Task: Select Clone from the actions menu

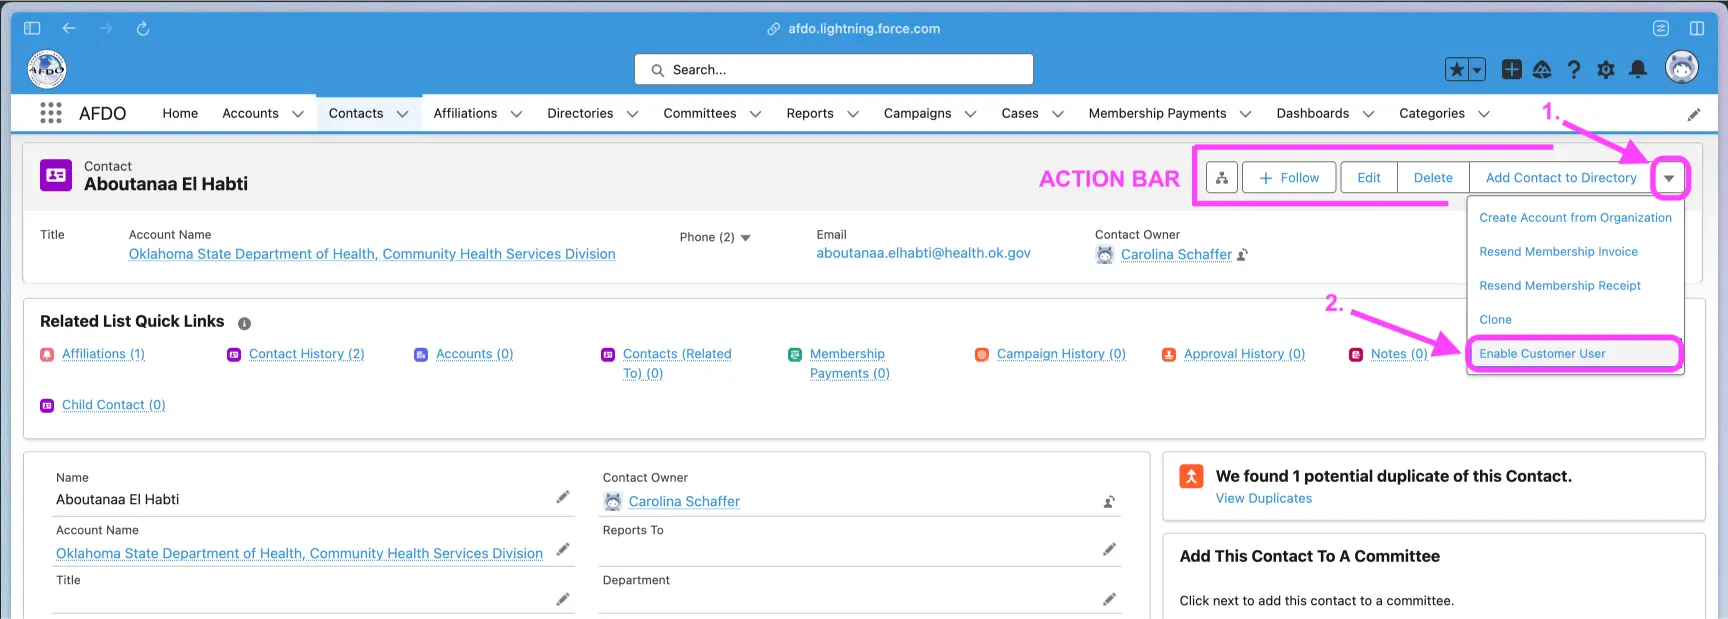Action: pos(1575,320)
